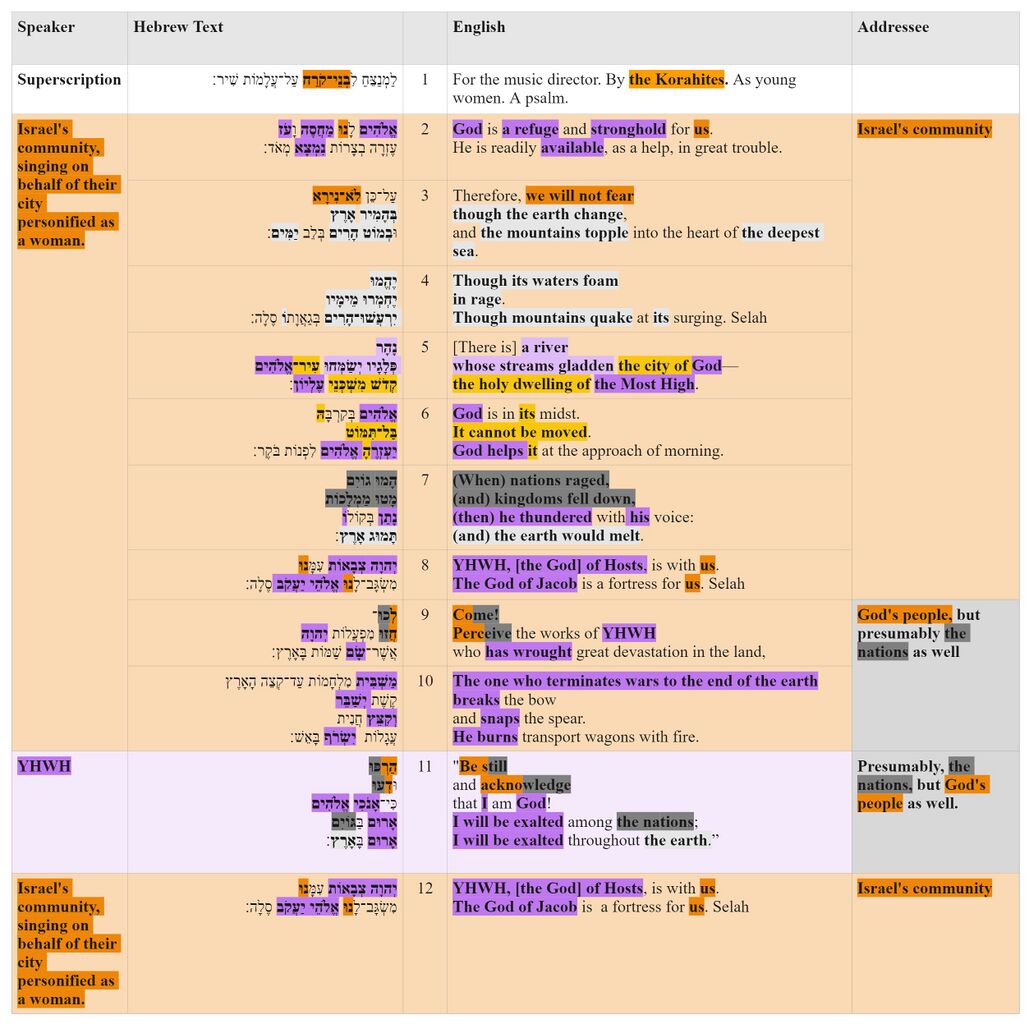Select the line "Though its waters foam"
1029x1024 pixels.
pyautogui.click(x=535, y=281)
